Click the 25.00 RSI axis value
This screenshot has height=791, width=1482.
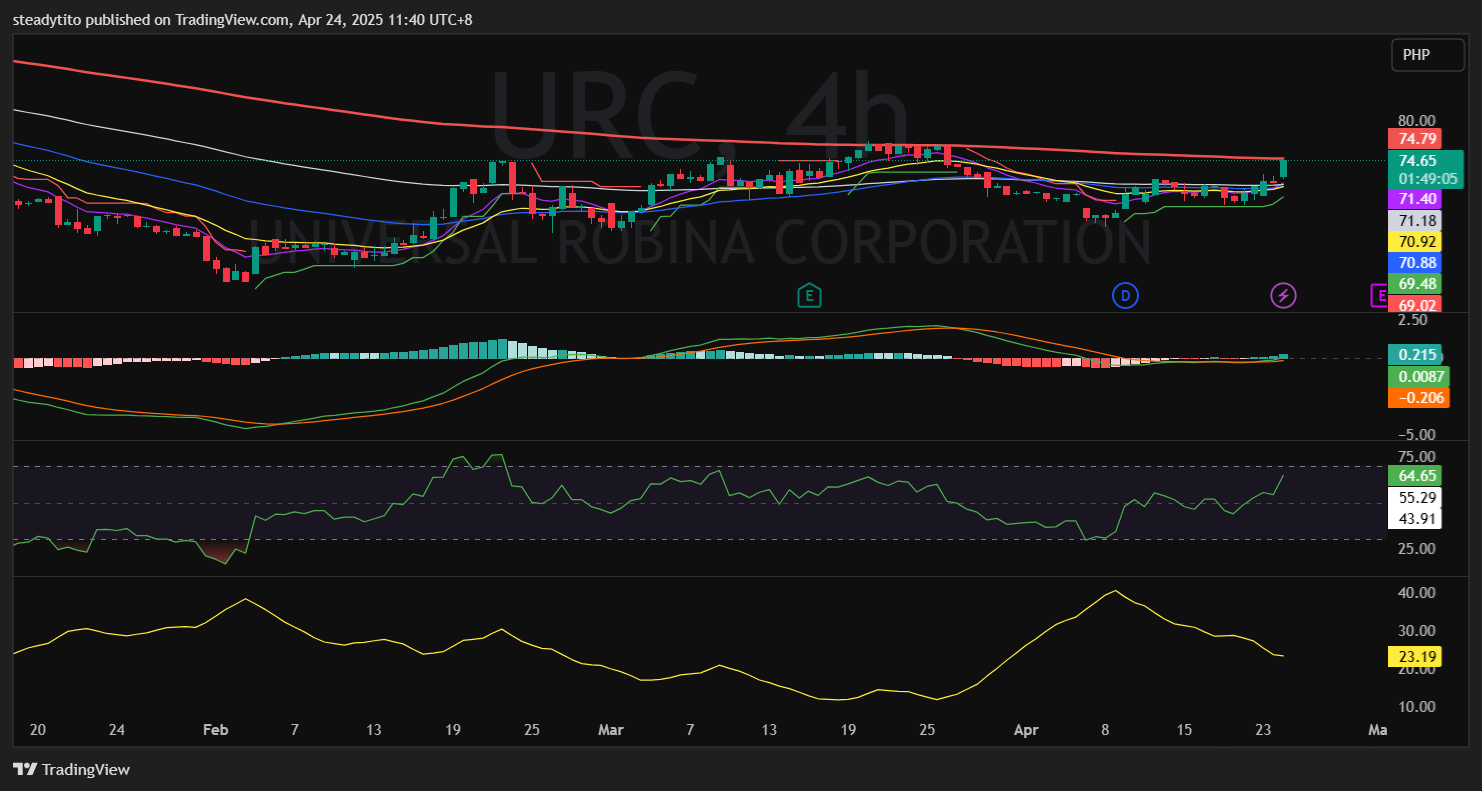click(x=1417, y=548)
